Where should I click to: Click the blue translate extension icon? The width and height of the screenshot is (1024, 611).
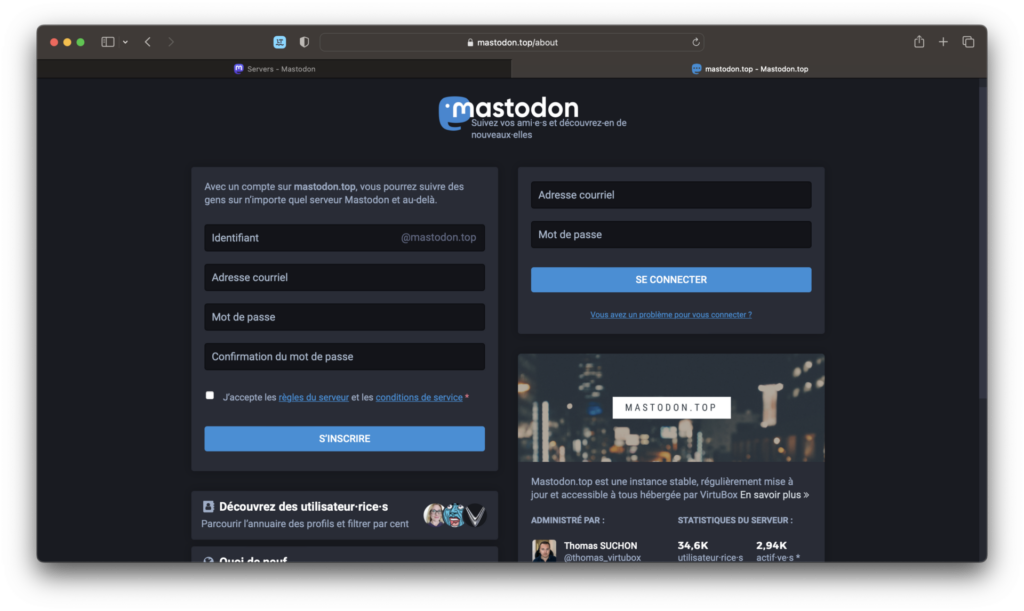[280, 42]
